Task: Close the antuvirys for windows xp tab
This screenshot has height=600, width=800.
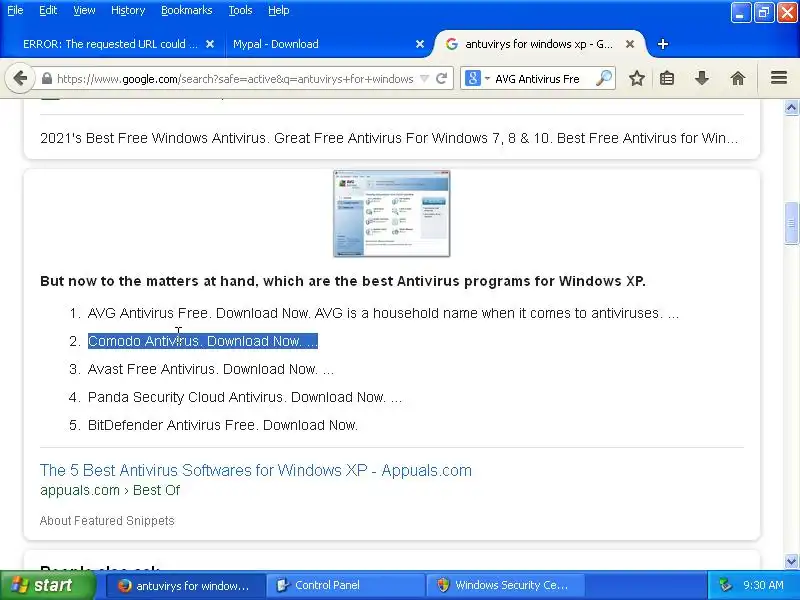Action: pos(630,44)
